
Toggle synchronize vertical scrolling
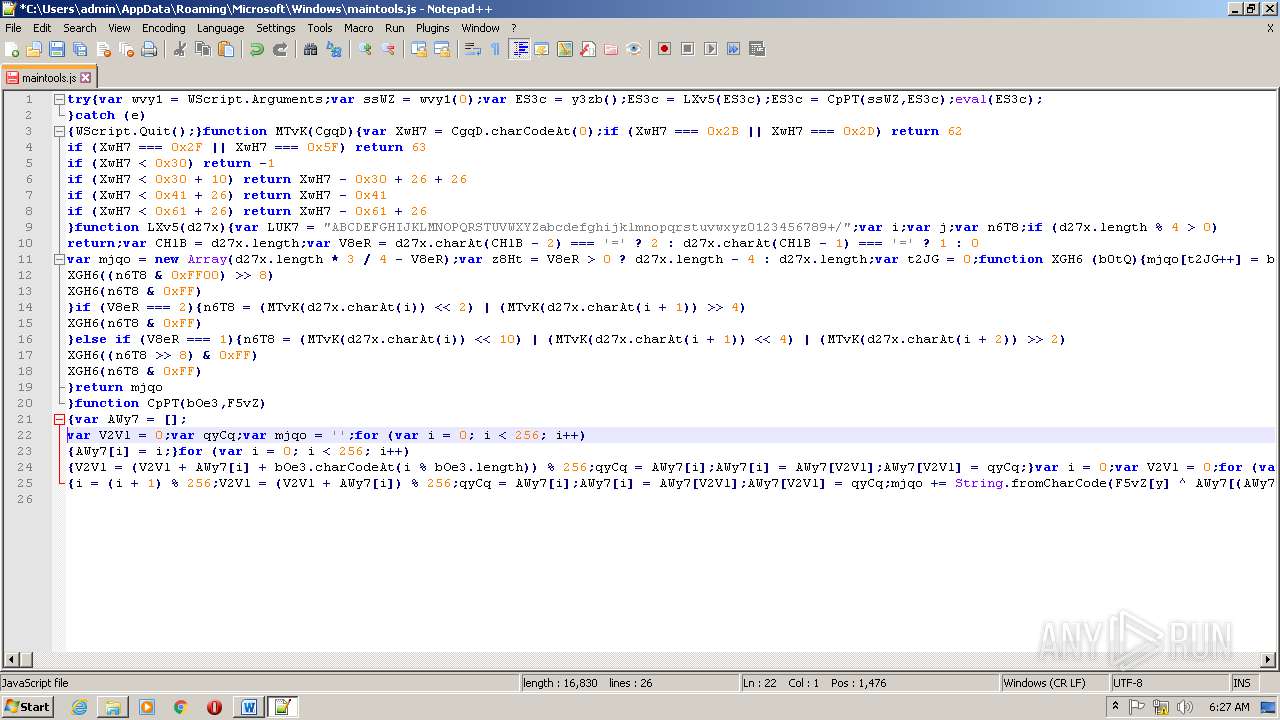pos(419,49)
